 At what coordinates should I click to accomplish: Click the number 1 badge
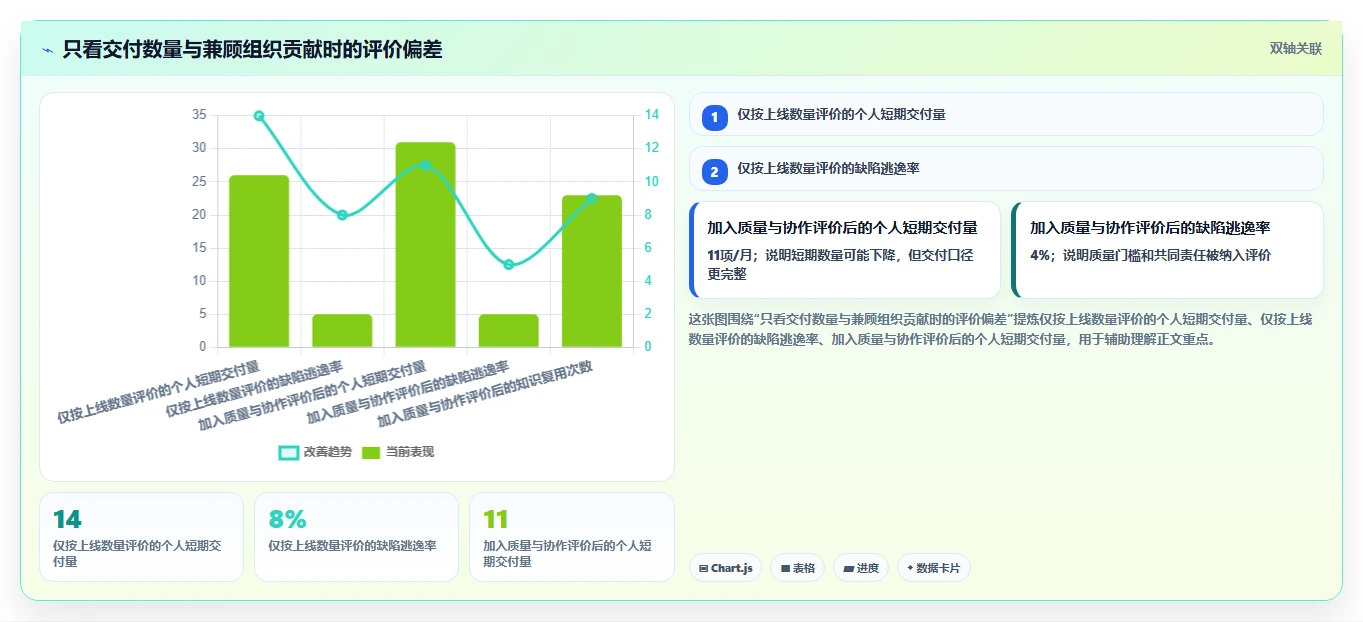[x=714, y=118]
